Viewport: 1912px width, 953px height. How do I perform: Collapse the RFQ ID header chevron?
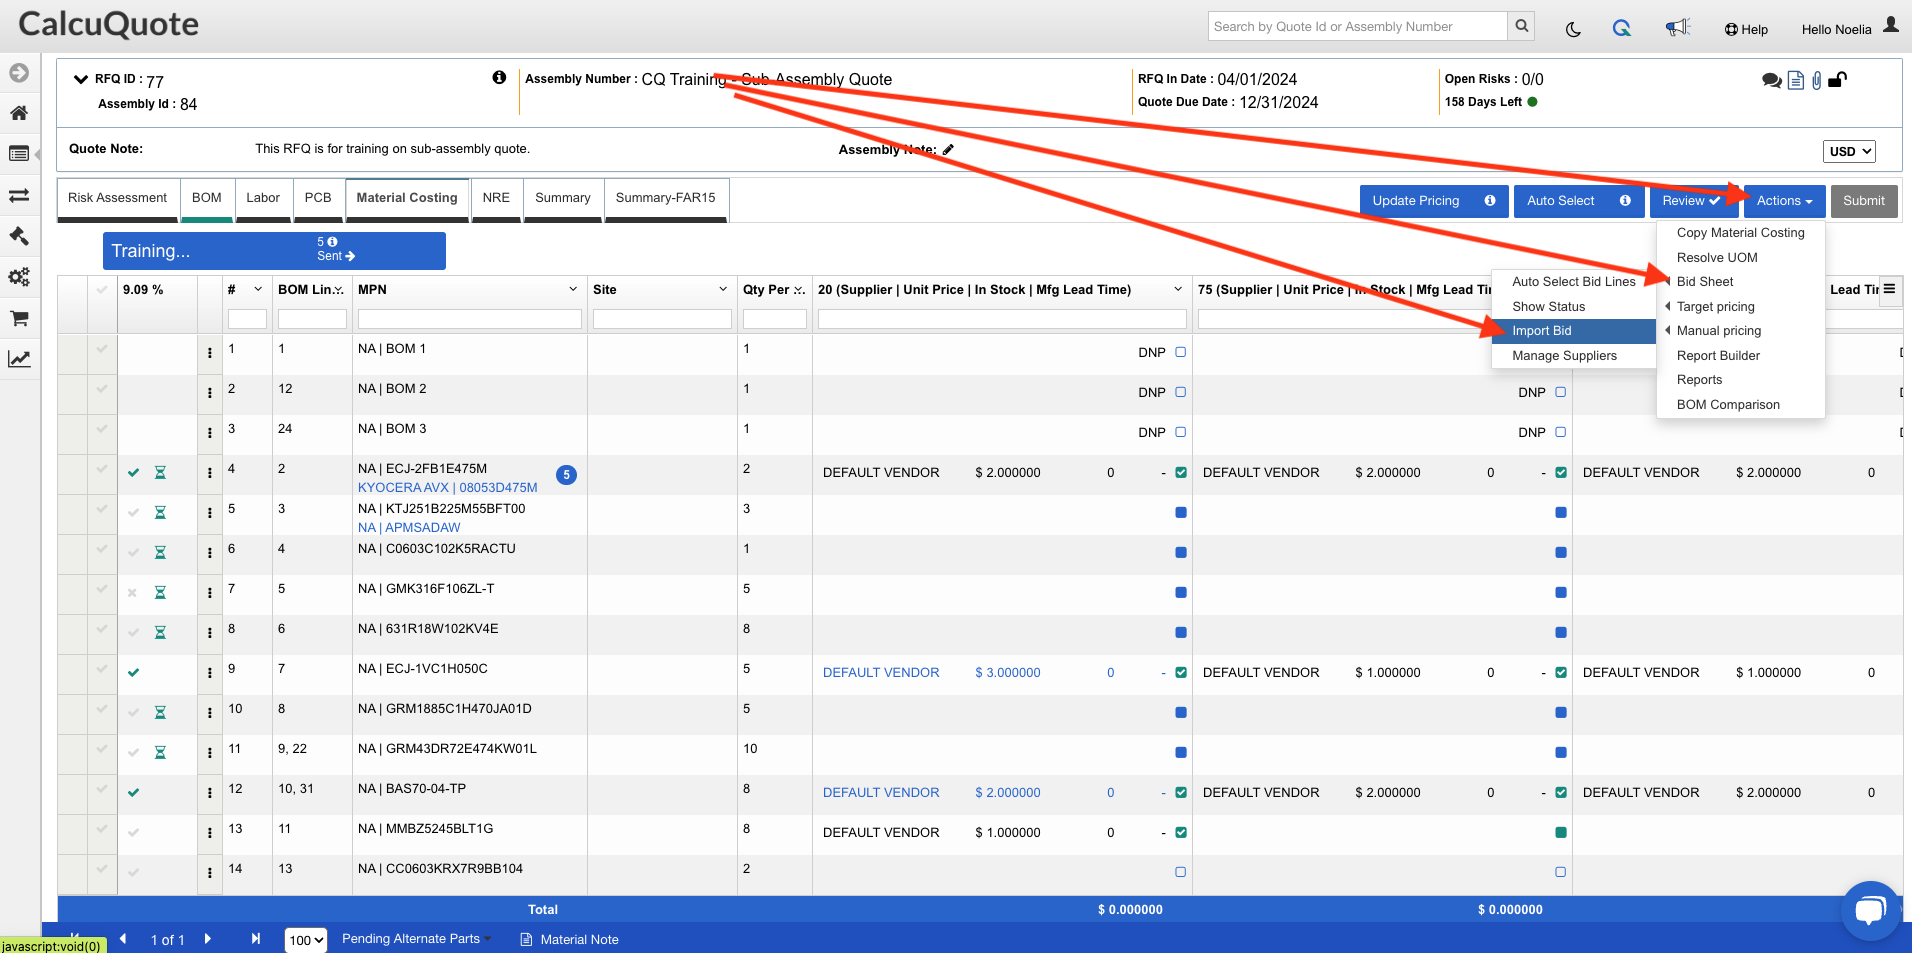click(x=81, y=79)
